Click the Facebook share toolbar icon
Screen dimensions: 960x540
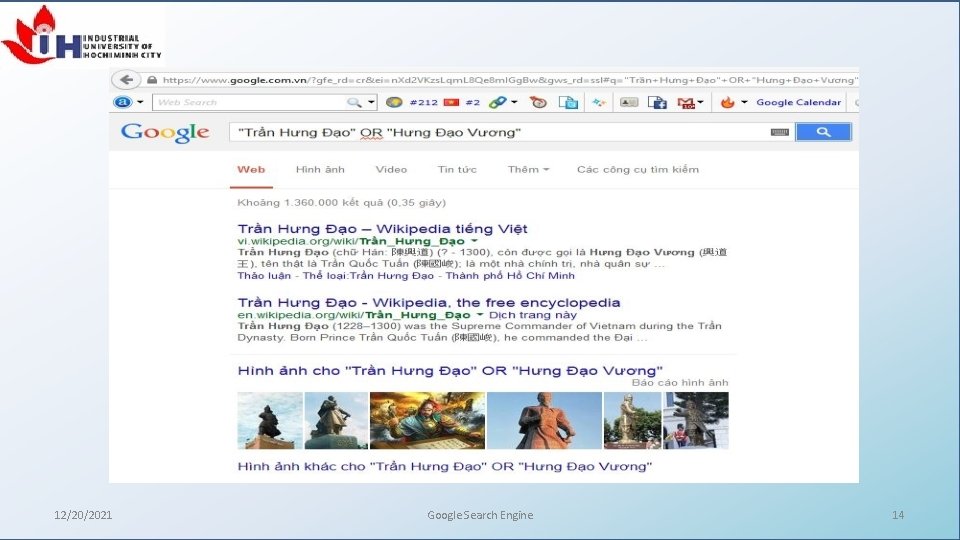pyautogui.click(x=657, y=102)
